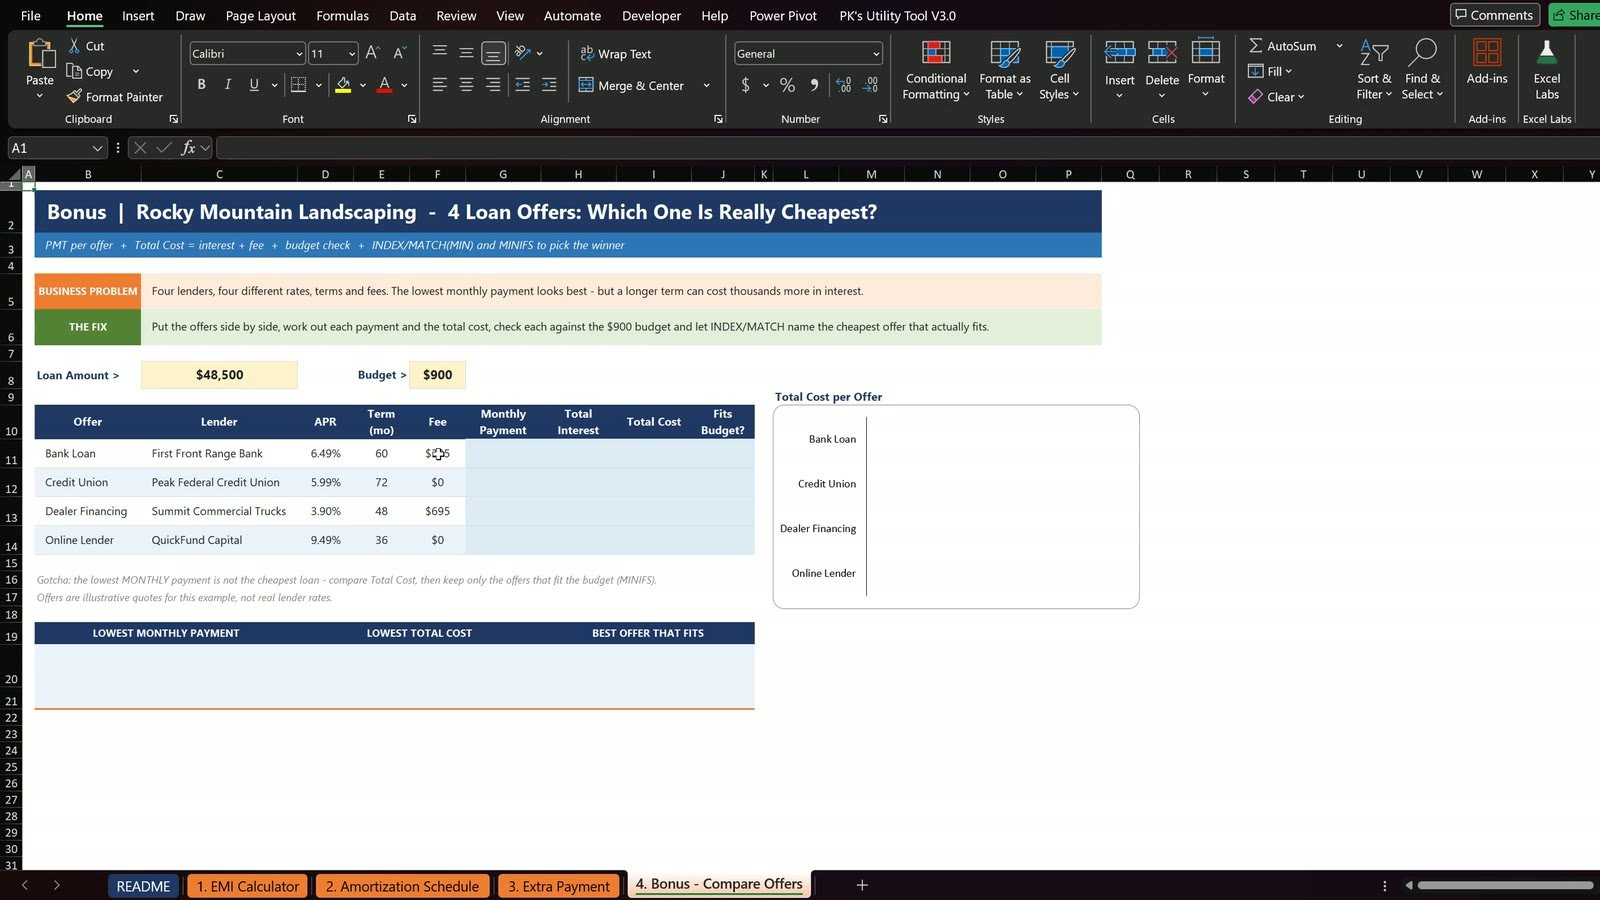This screenshot has height=900, width=1600.
Task: Open Sort & Filter menu
Action: [1374, 71]
